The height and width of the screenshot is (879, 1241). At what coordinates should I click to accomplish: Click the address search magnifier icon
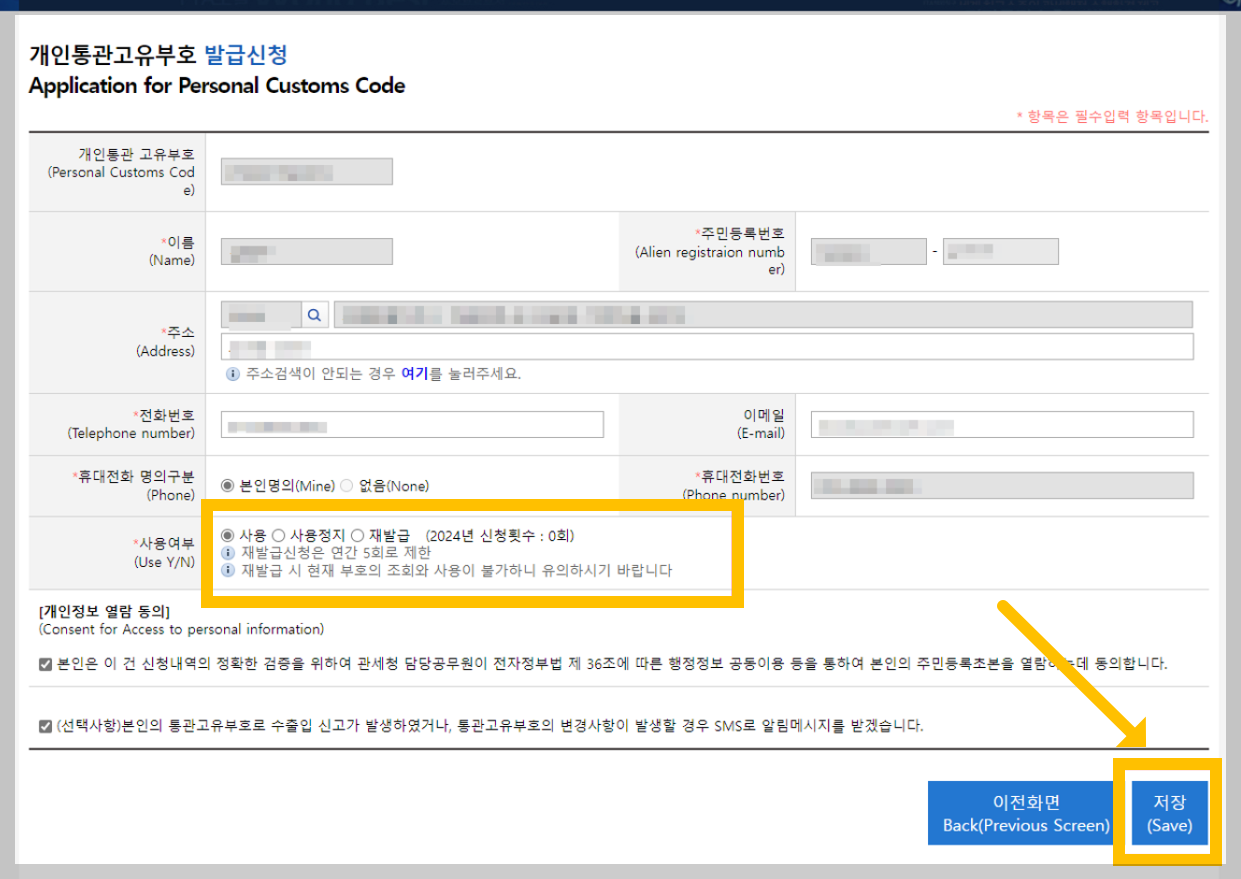pyautogui.click(x=314, y=316)
